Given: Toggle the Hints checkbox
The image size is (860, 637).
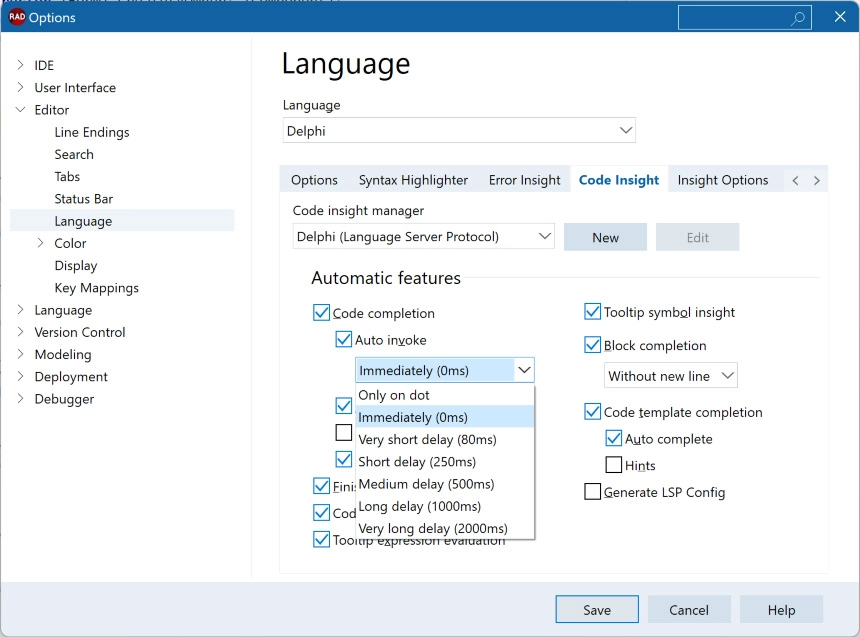Looking at the screenshot, I should click(x=614, y=465).
